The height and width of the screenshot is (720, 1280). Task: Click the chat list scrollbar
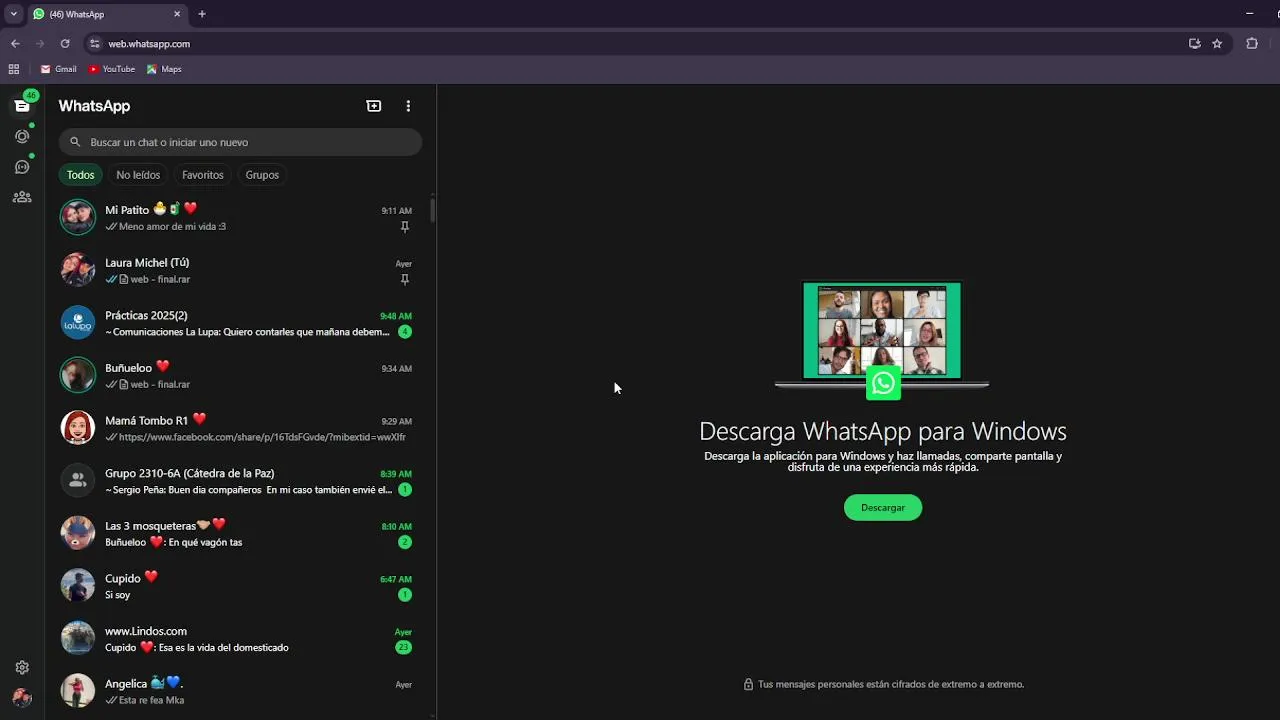(432, 210)
